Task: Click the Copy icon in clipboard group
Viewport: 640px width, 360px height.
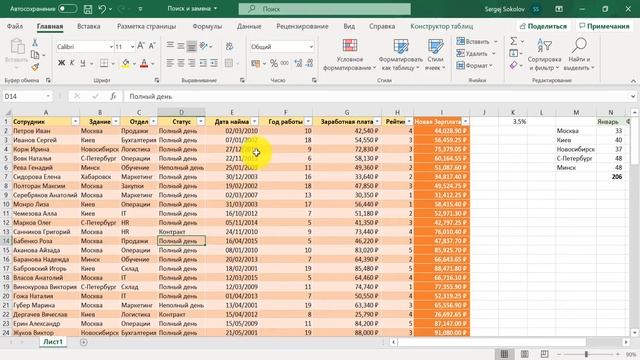Action: pos(35,55)
